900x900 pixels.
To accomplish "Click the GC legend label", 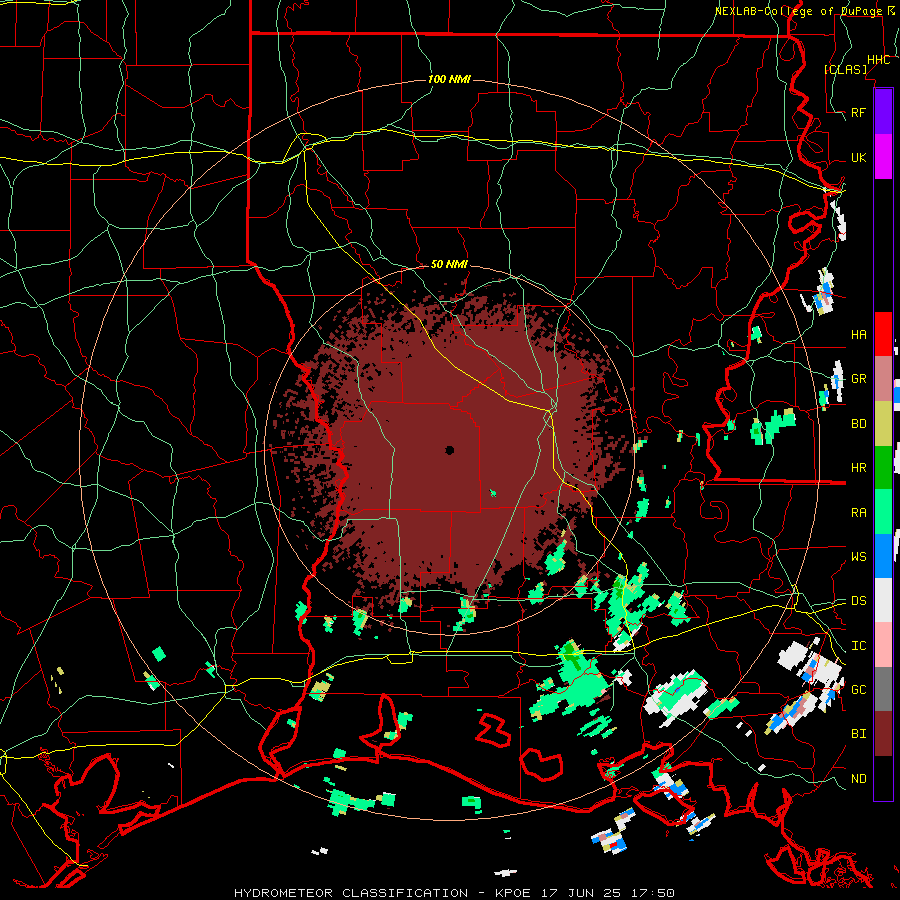I will click(x=858, y=689).
